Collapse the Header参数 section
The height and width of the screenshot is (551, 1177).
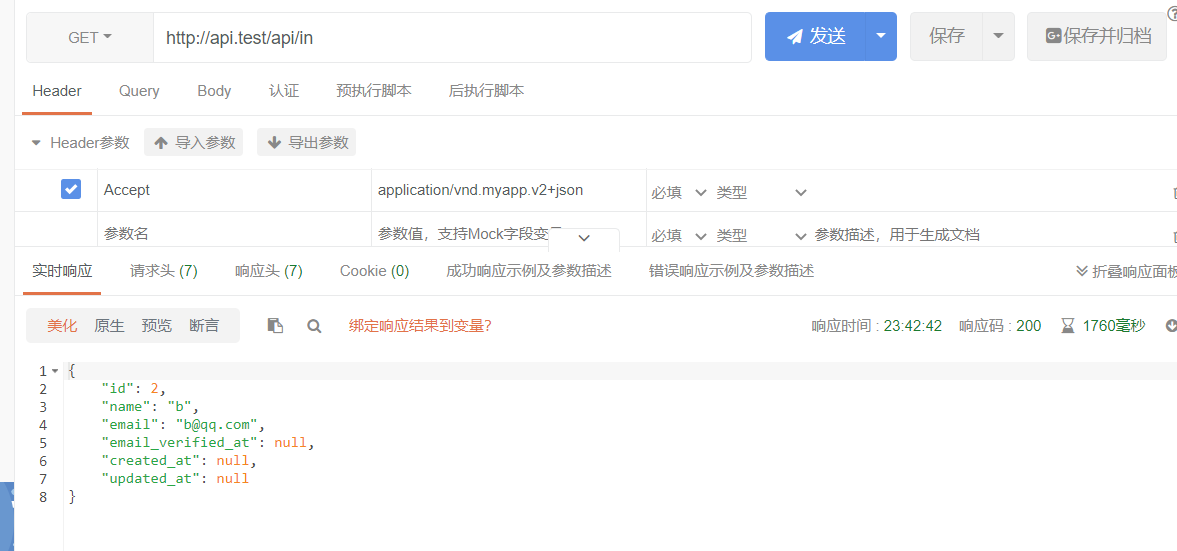(x=35, y=143)
